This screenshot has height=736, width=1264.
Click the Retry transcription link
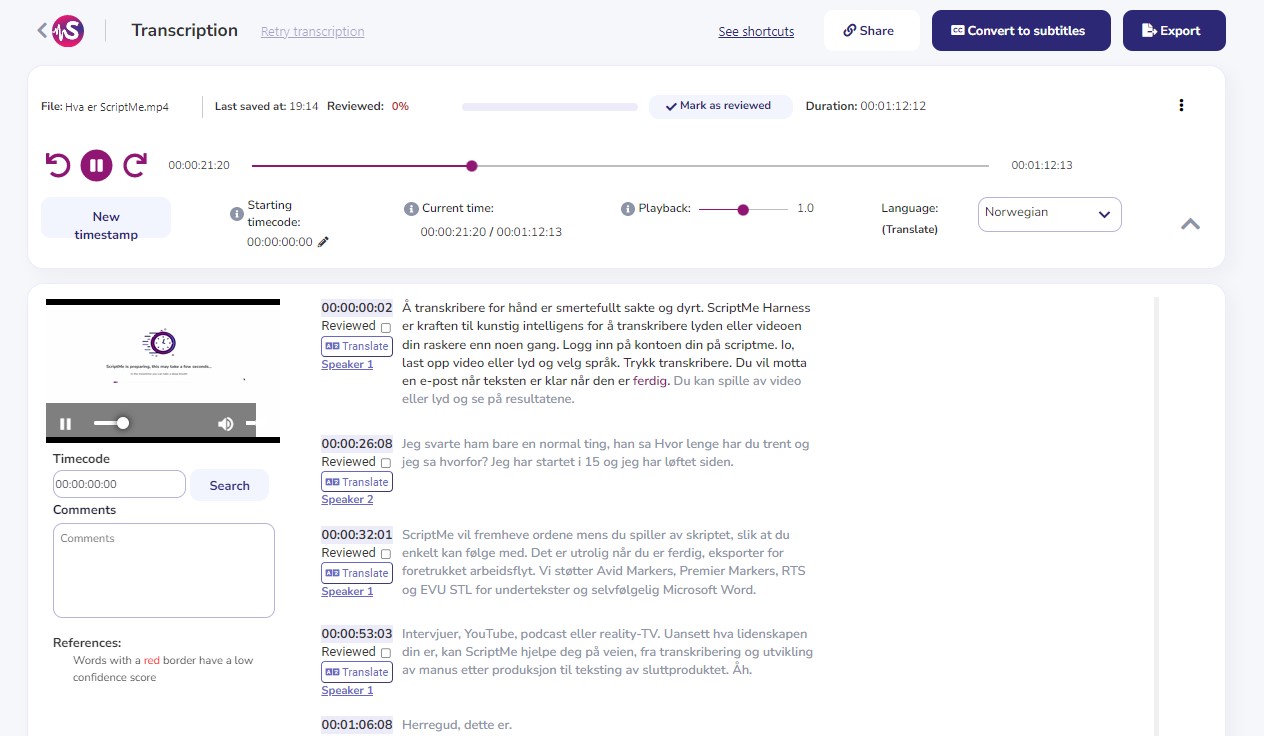tap(312, 31)
